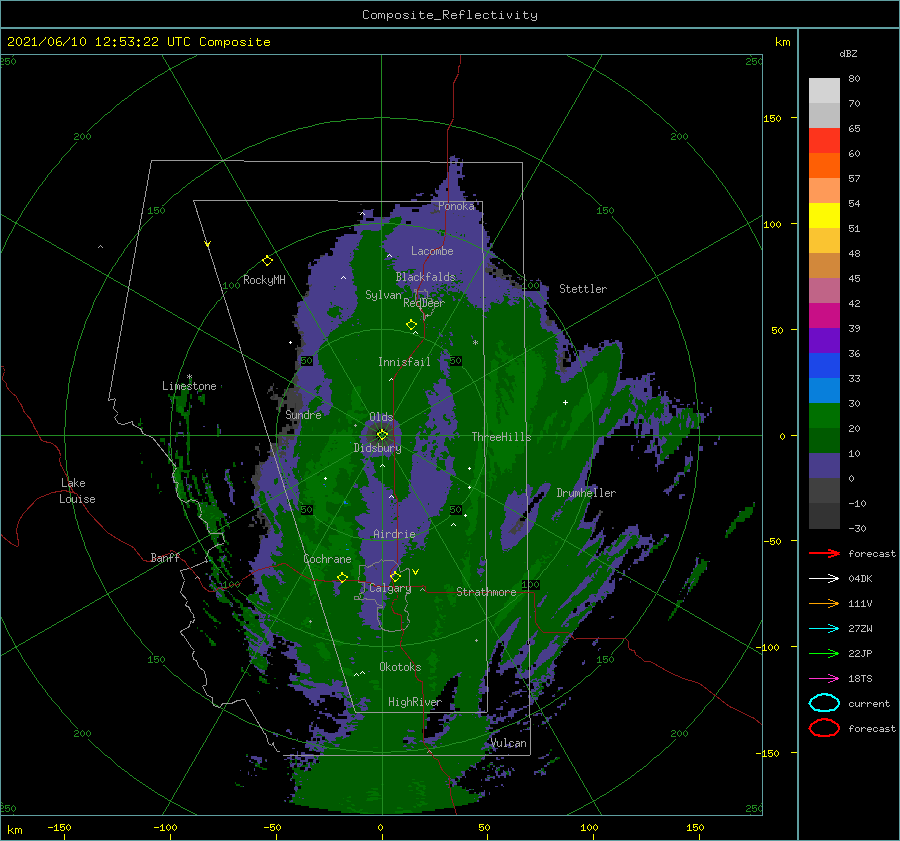Click the yellow diamond marker above Calgary label
The height and width of the screenshot is (841, 900).
[x=395, y=576]
